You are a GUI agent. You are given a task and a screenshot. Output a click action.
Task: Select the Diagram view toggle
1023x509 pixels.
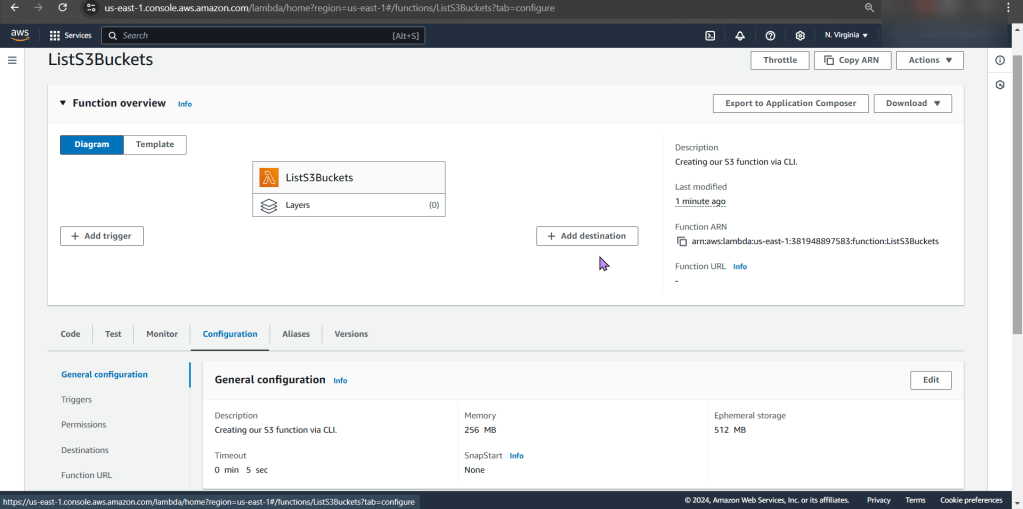pyautogui.click(x=91, y=145)
